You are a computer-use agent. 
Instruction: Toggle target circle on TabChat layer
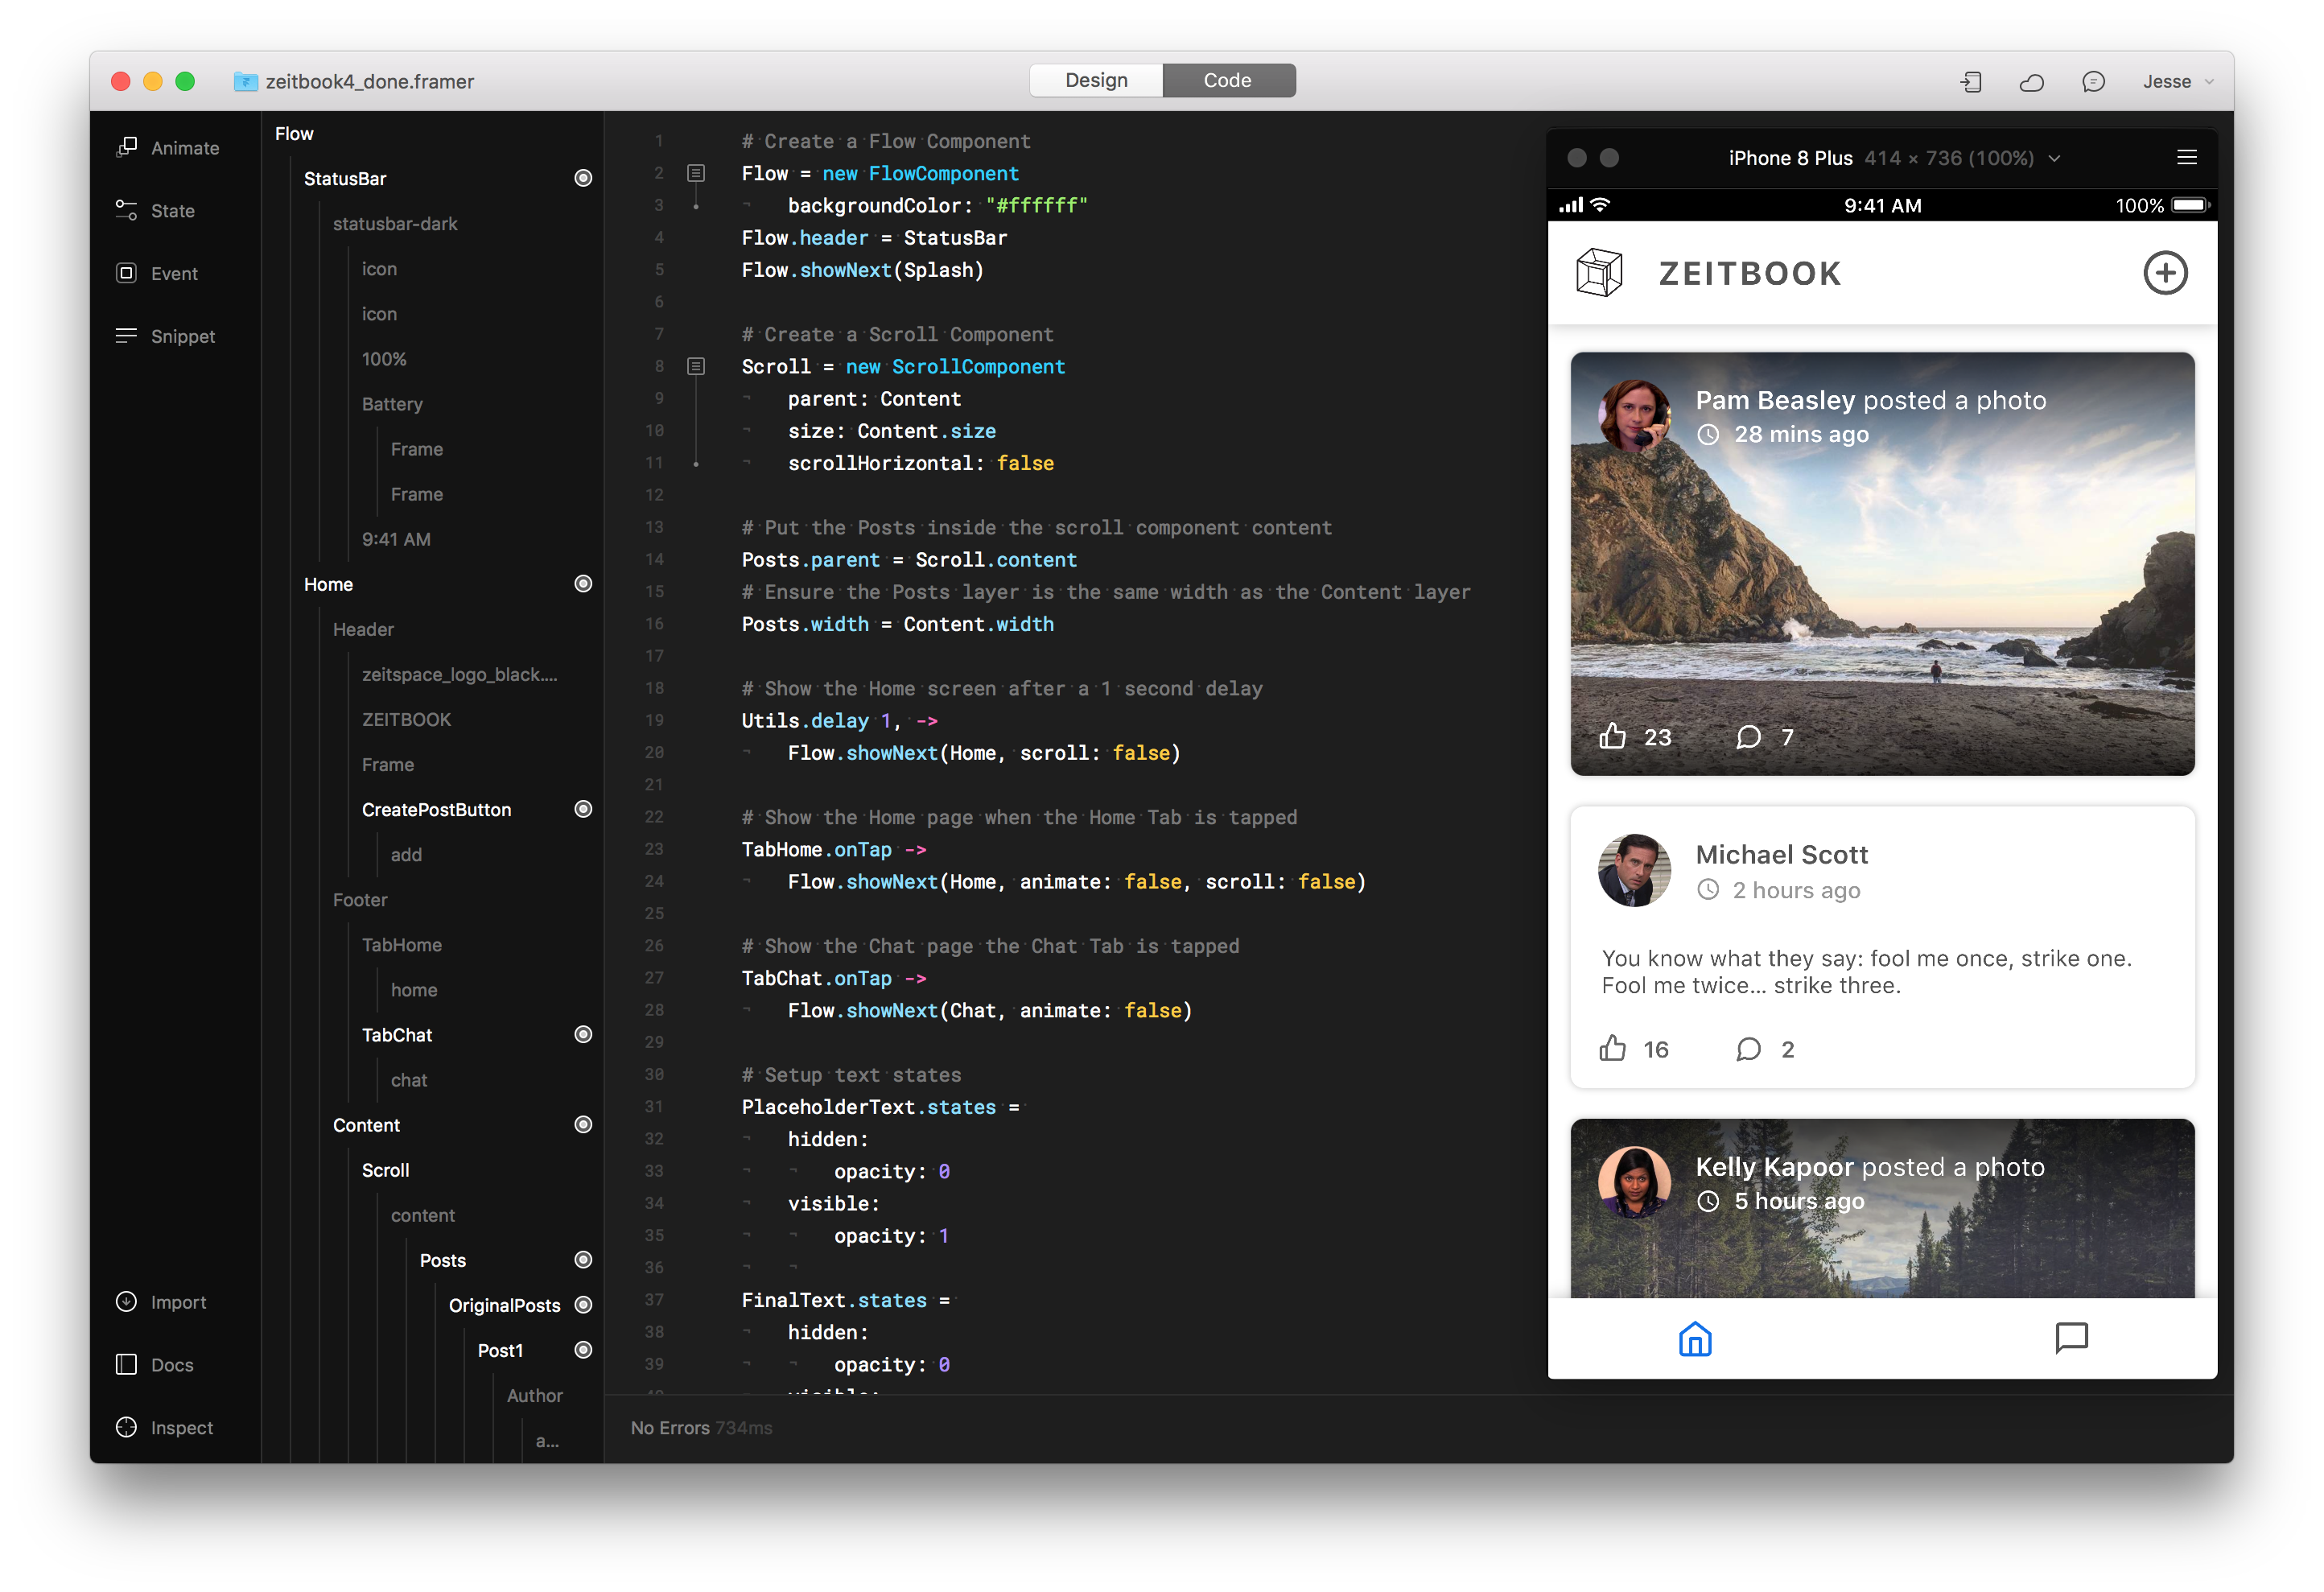583,1034
